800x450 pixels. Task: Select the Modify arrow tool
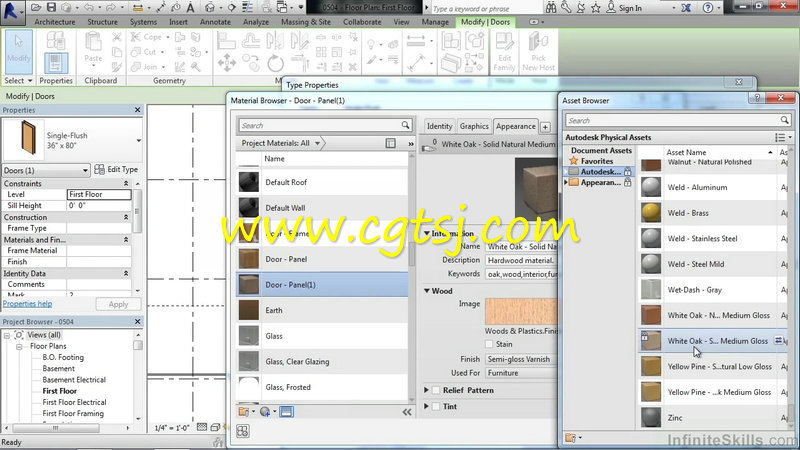click(18, 52)
